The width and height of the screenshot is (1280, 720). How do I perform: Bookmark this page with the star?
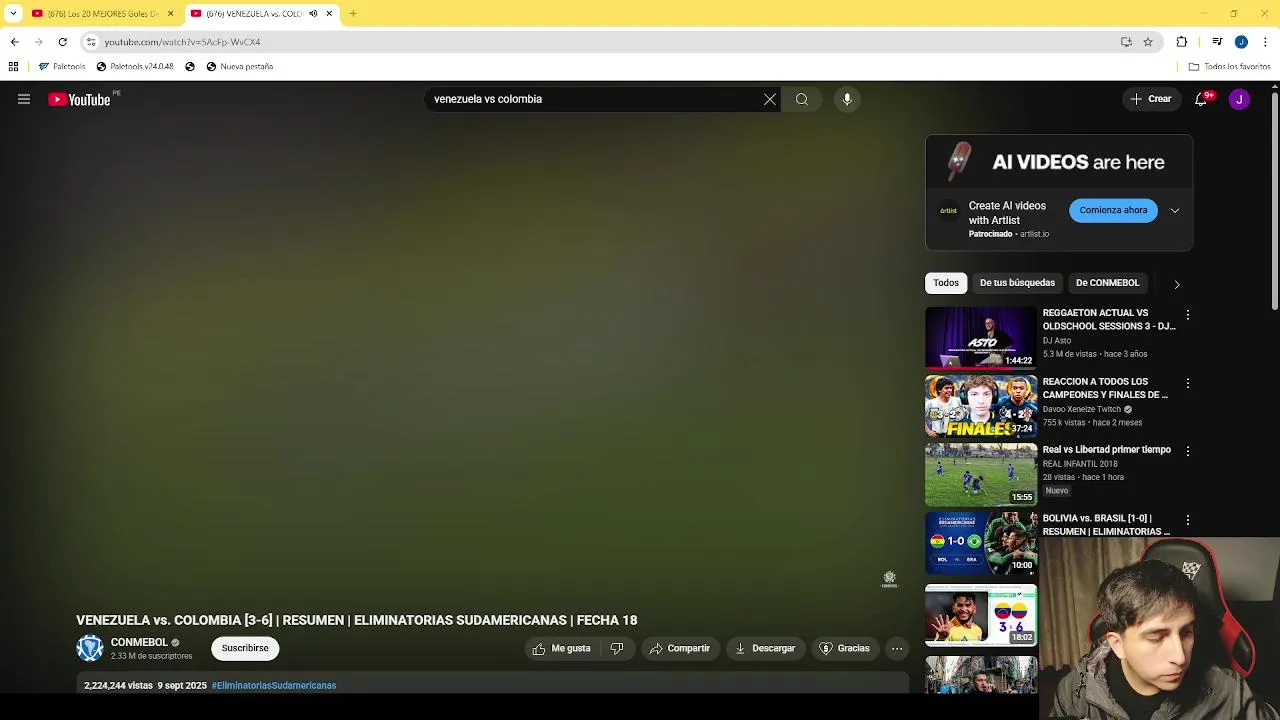1148,42
